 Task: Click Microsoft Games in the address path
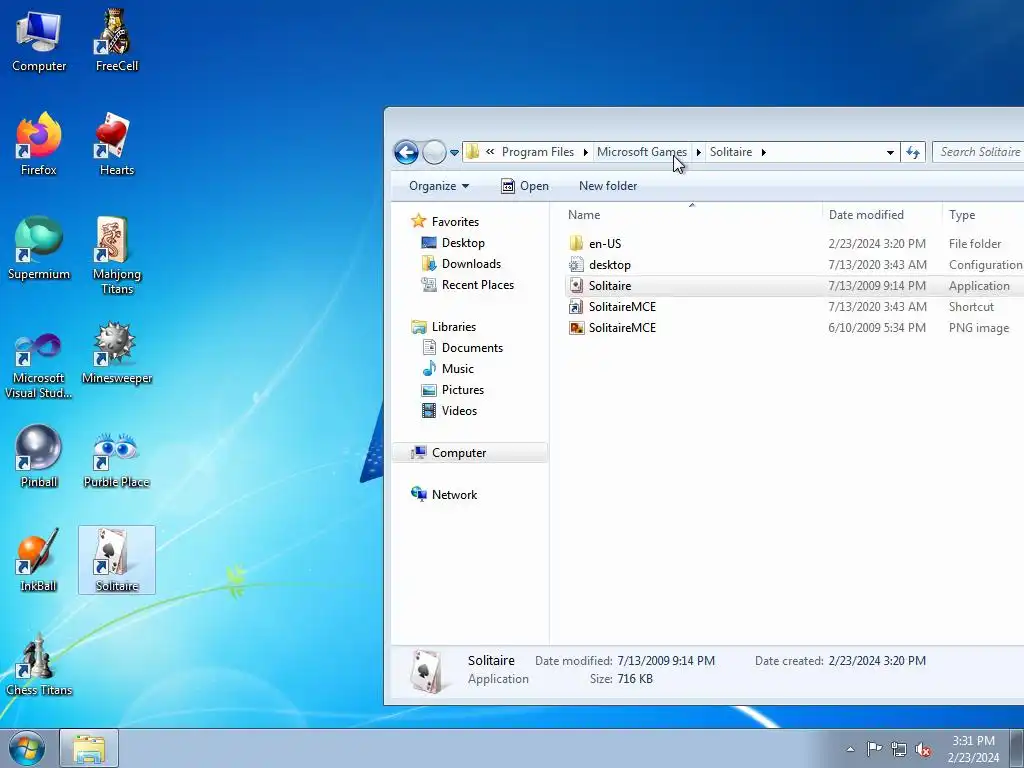tap(641, 152)
